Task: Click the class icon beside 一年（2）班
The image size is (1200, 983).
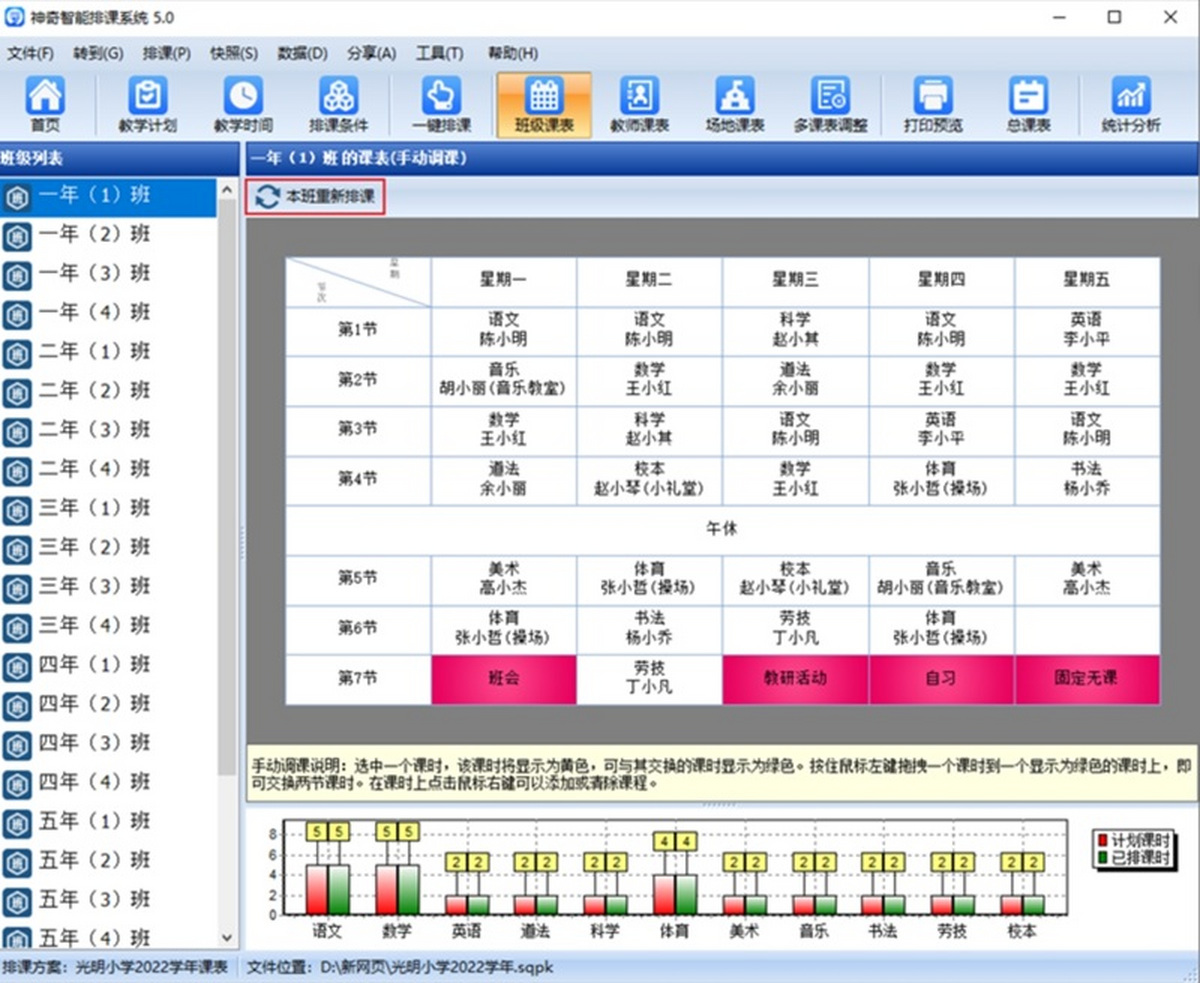Action: point(17,237)
